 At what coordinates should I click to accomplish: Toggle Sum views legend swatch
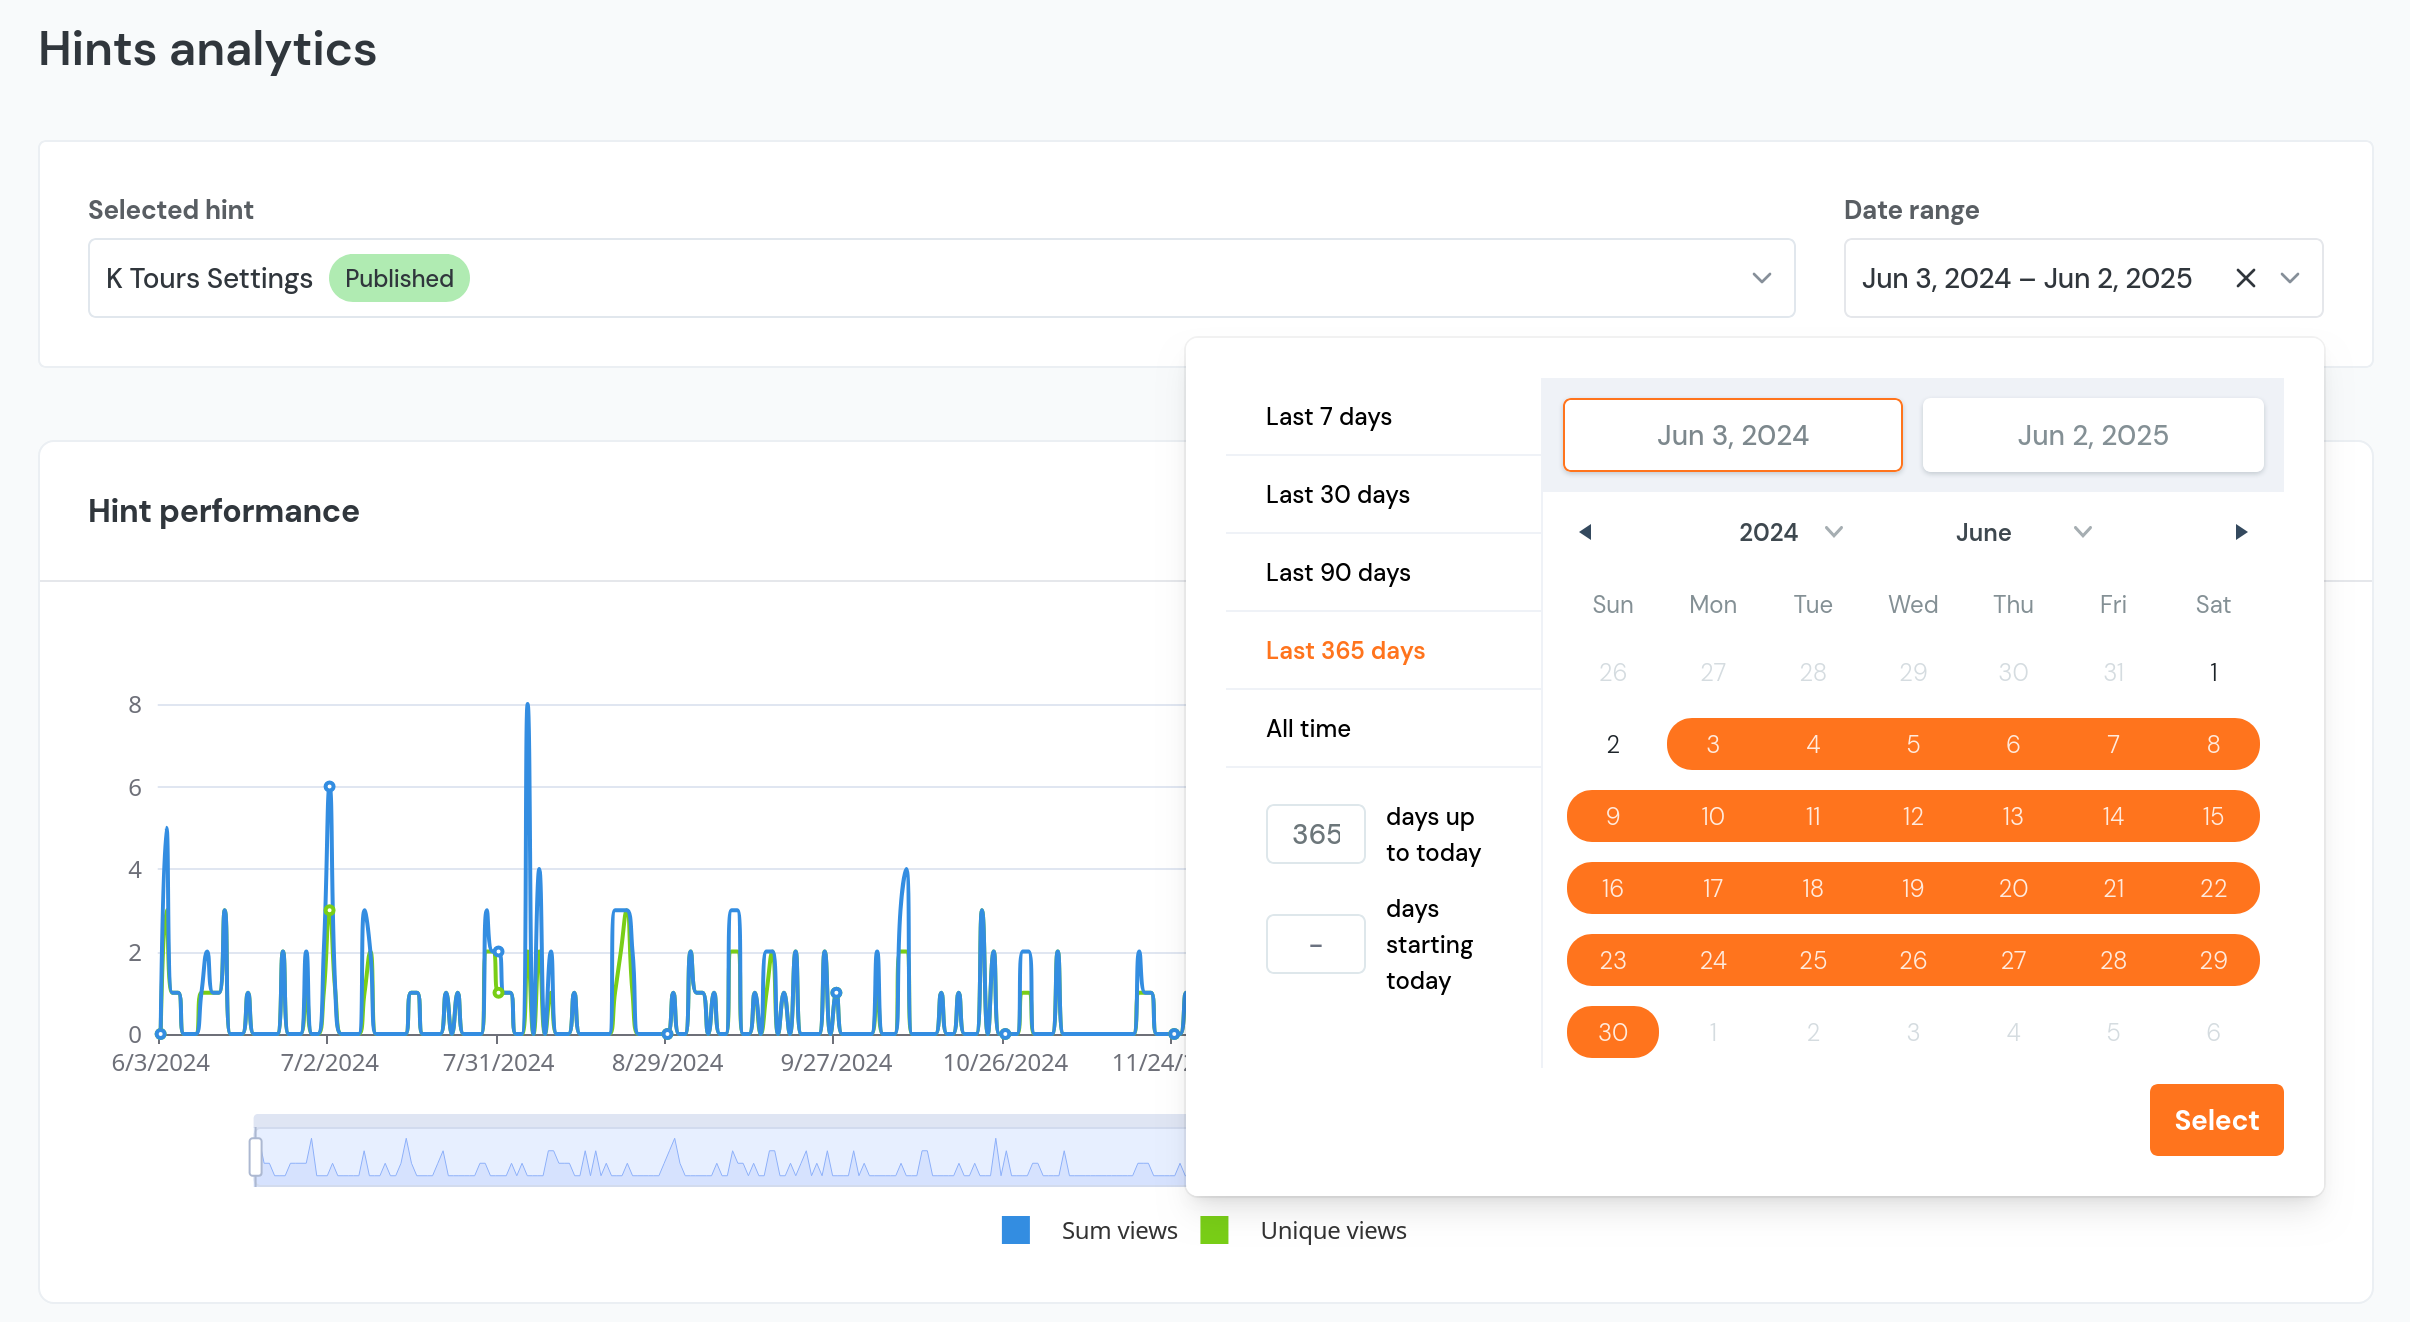(1016, 1230)
